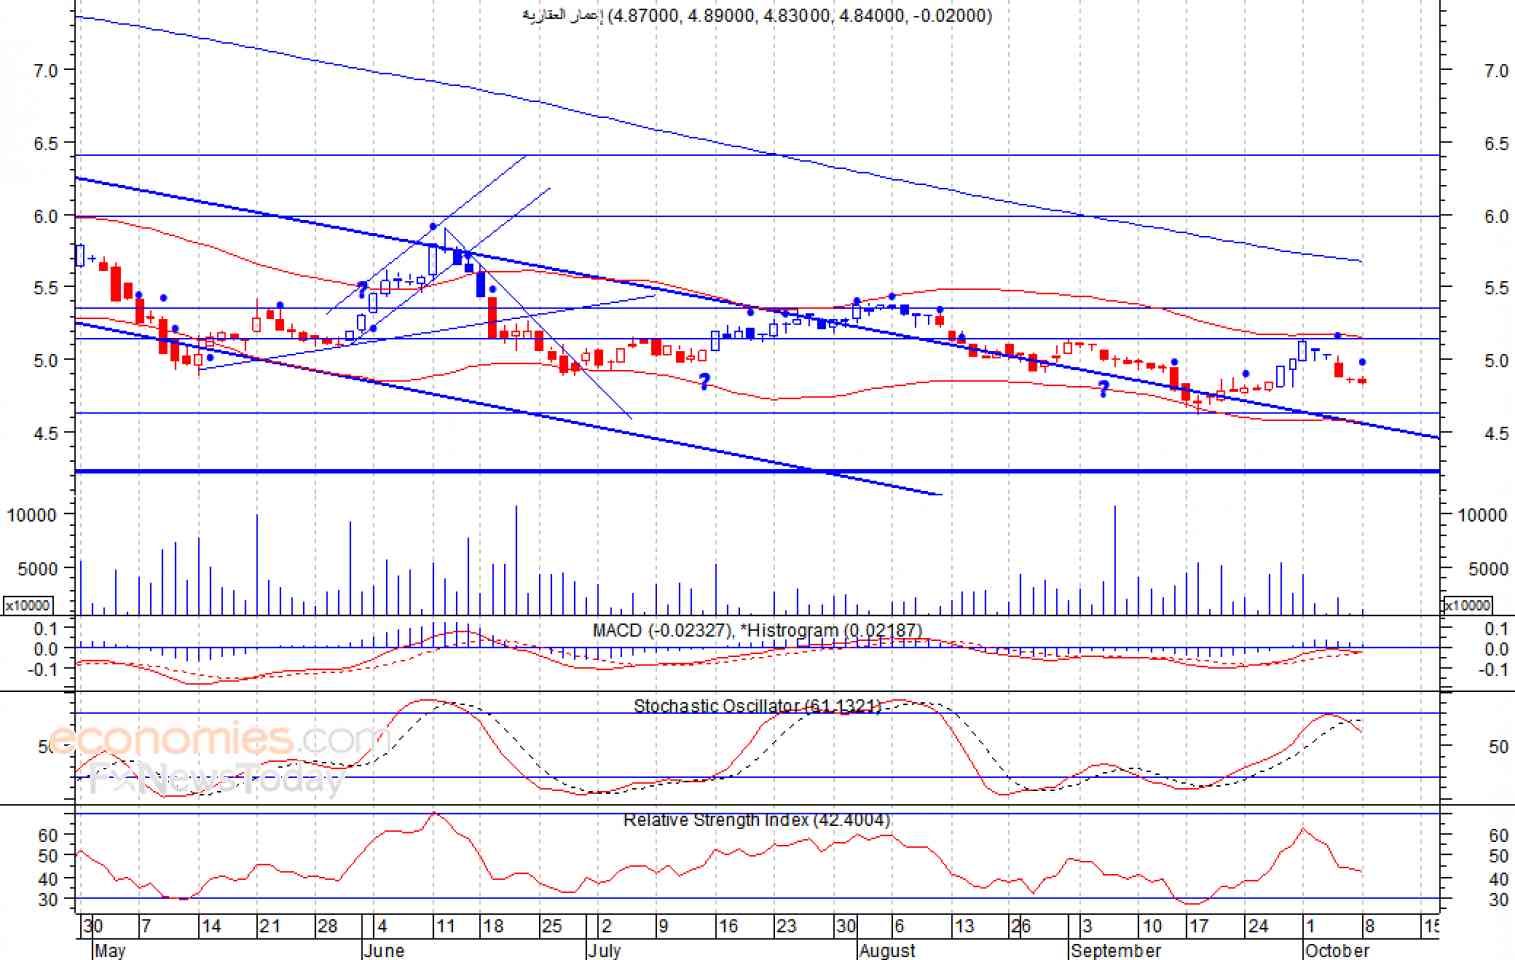Click the date label 15 on the time axis
The height and width of the screenshot is (960, 1515).
(x=1431, y=926)
